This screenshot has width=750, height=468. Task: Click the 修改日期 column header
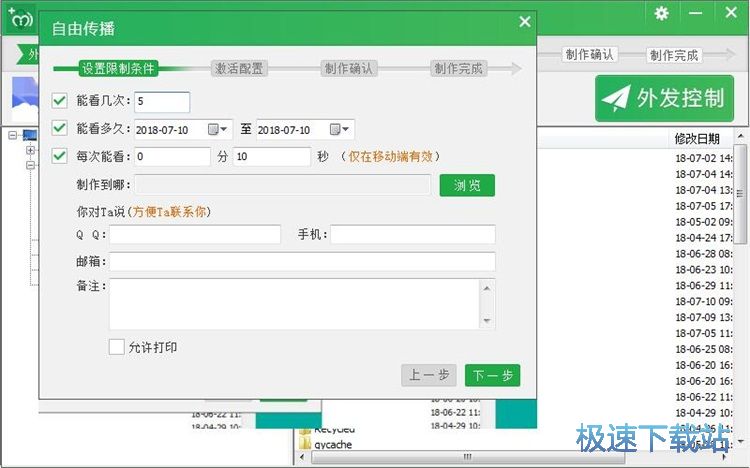click(x=697, y=139)
